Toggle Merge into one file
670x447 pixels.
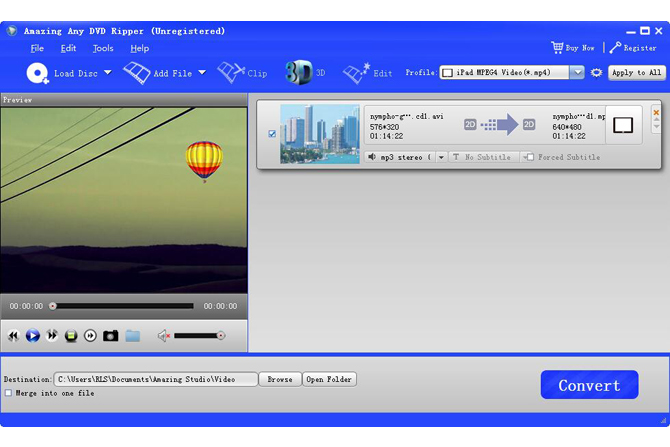[x=8, y=393]
